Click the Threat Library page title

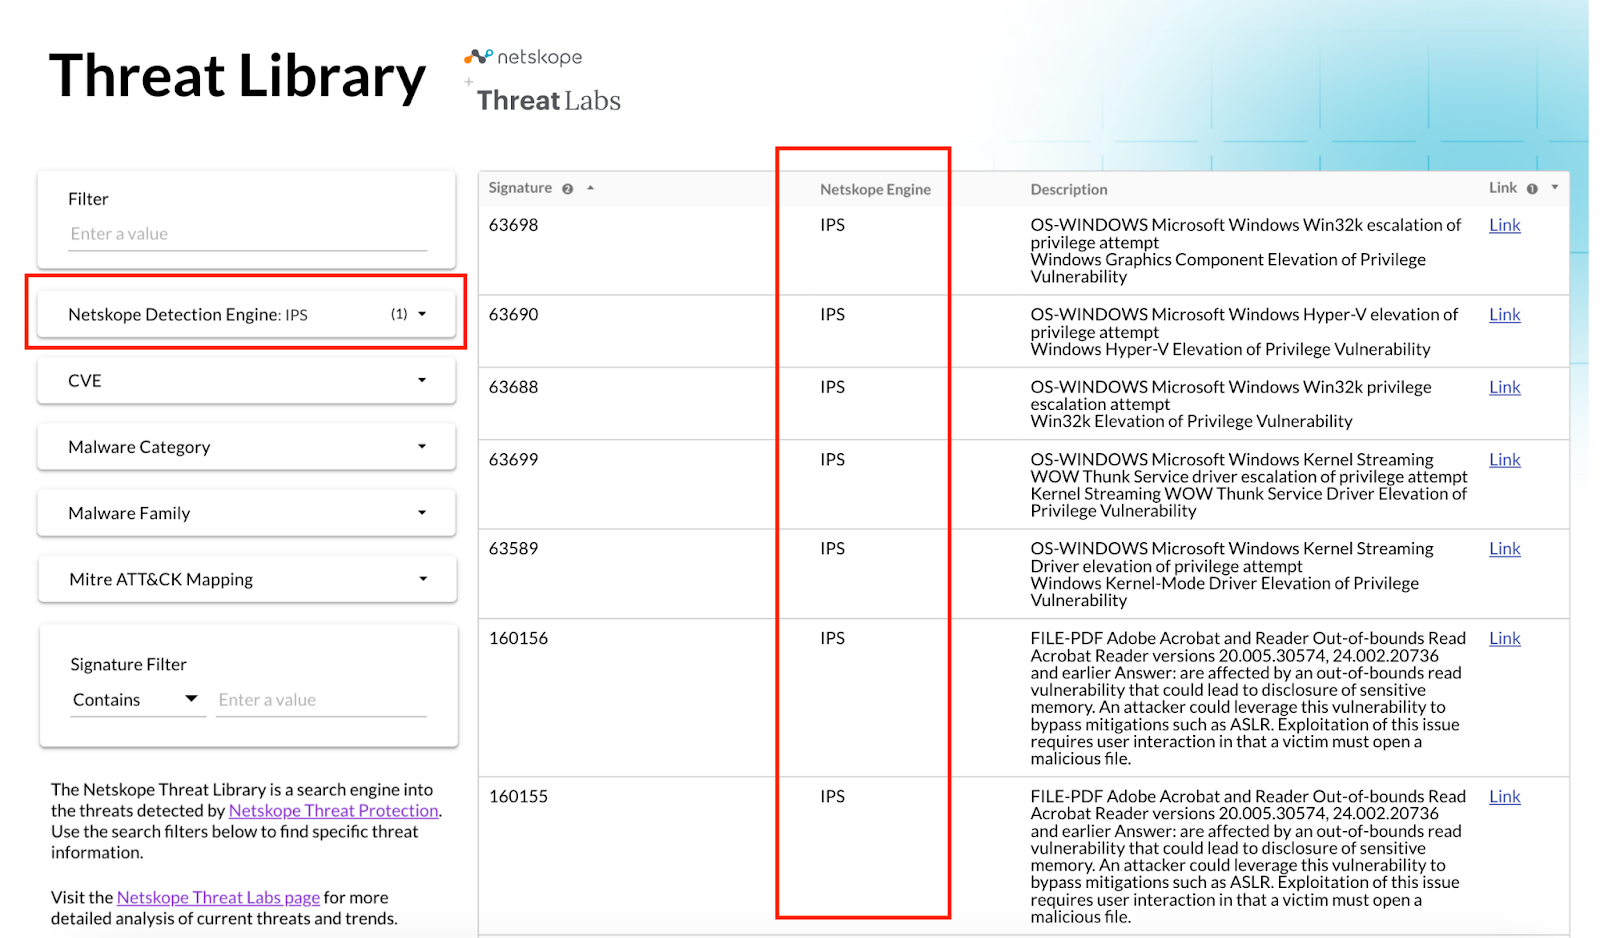pyautogui.click(x=238, y=76)
